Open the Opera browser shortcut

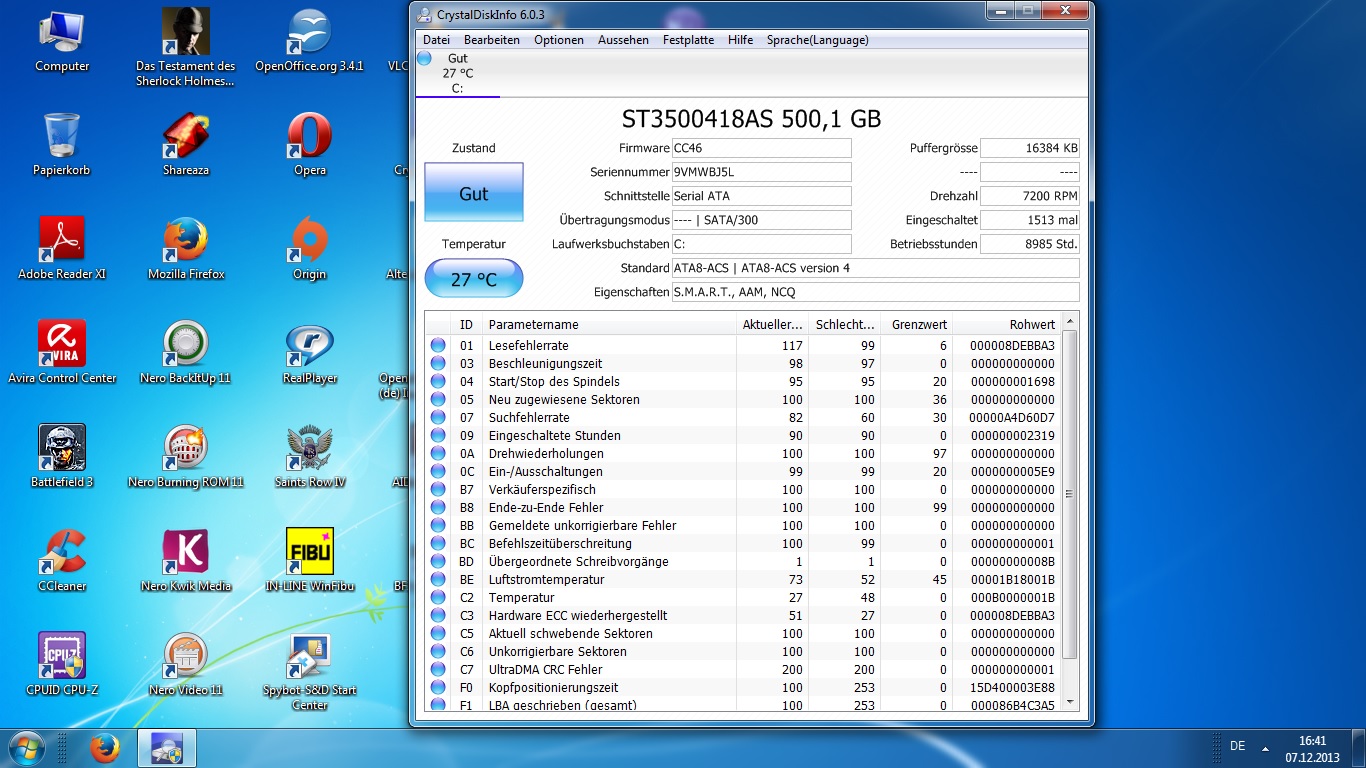coord(310,144)
